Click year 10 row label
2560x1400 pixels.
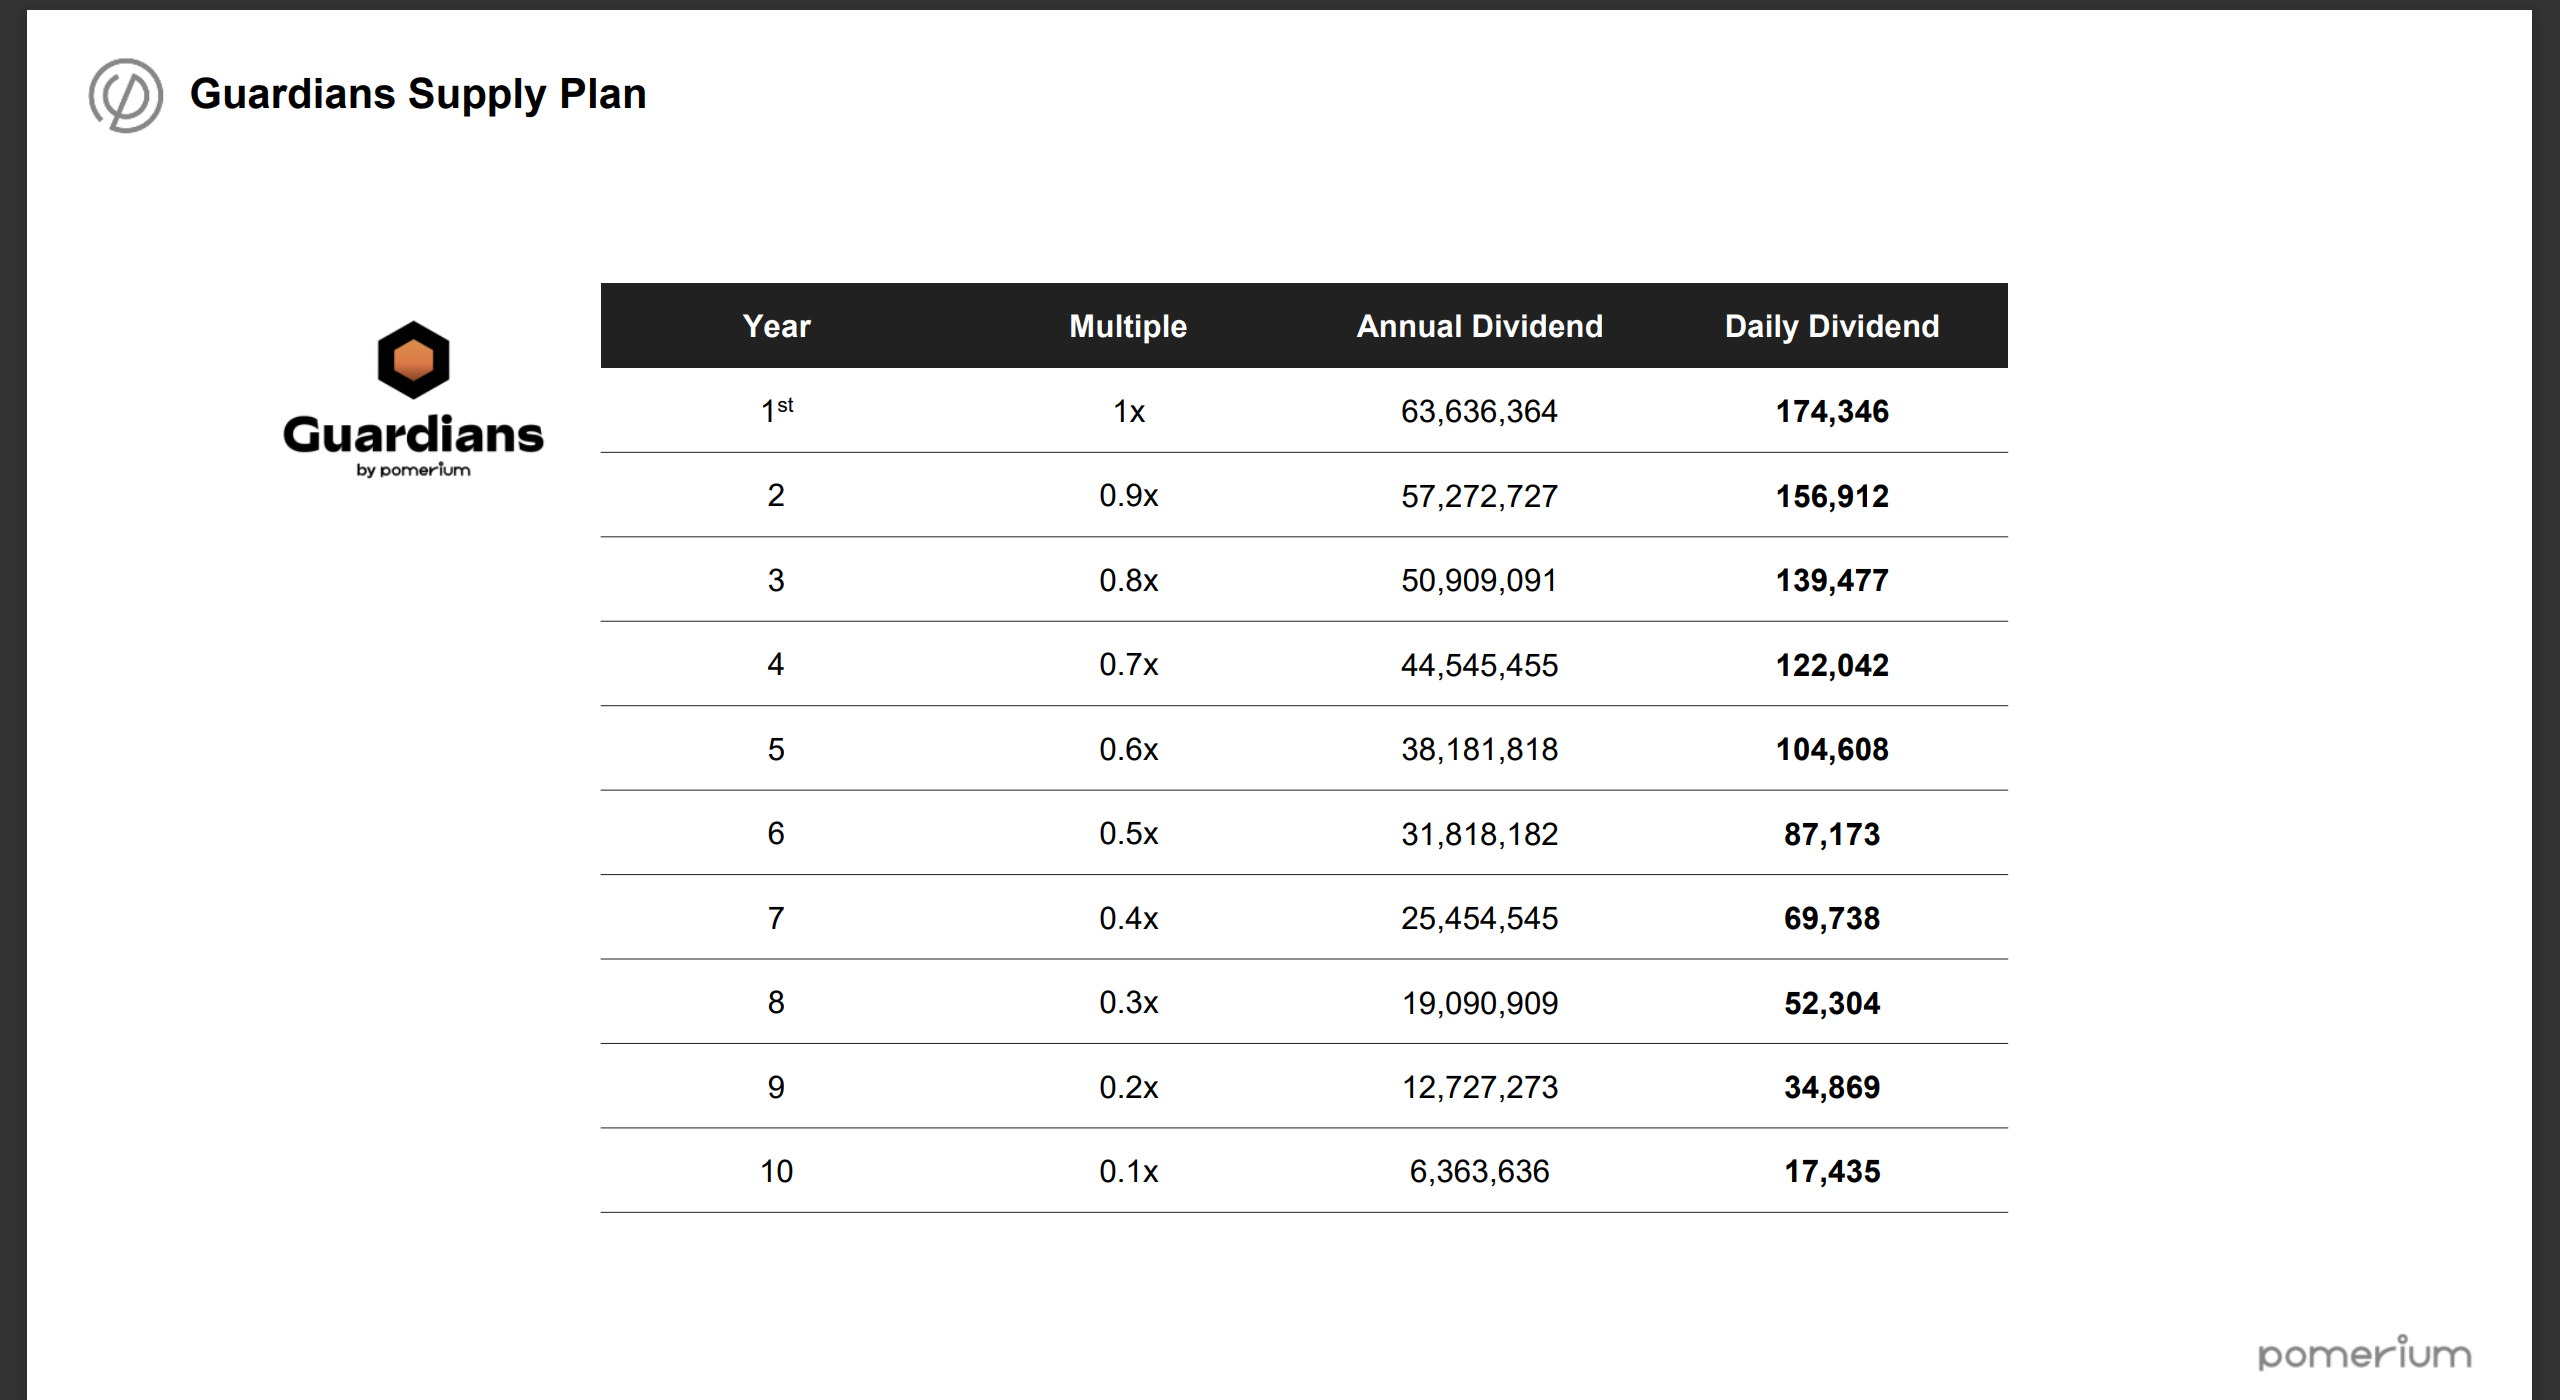[776, 1171]
